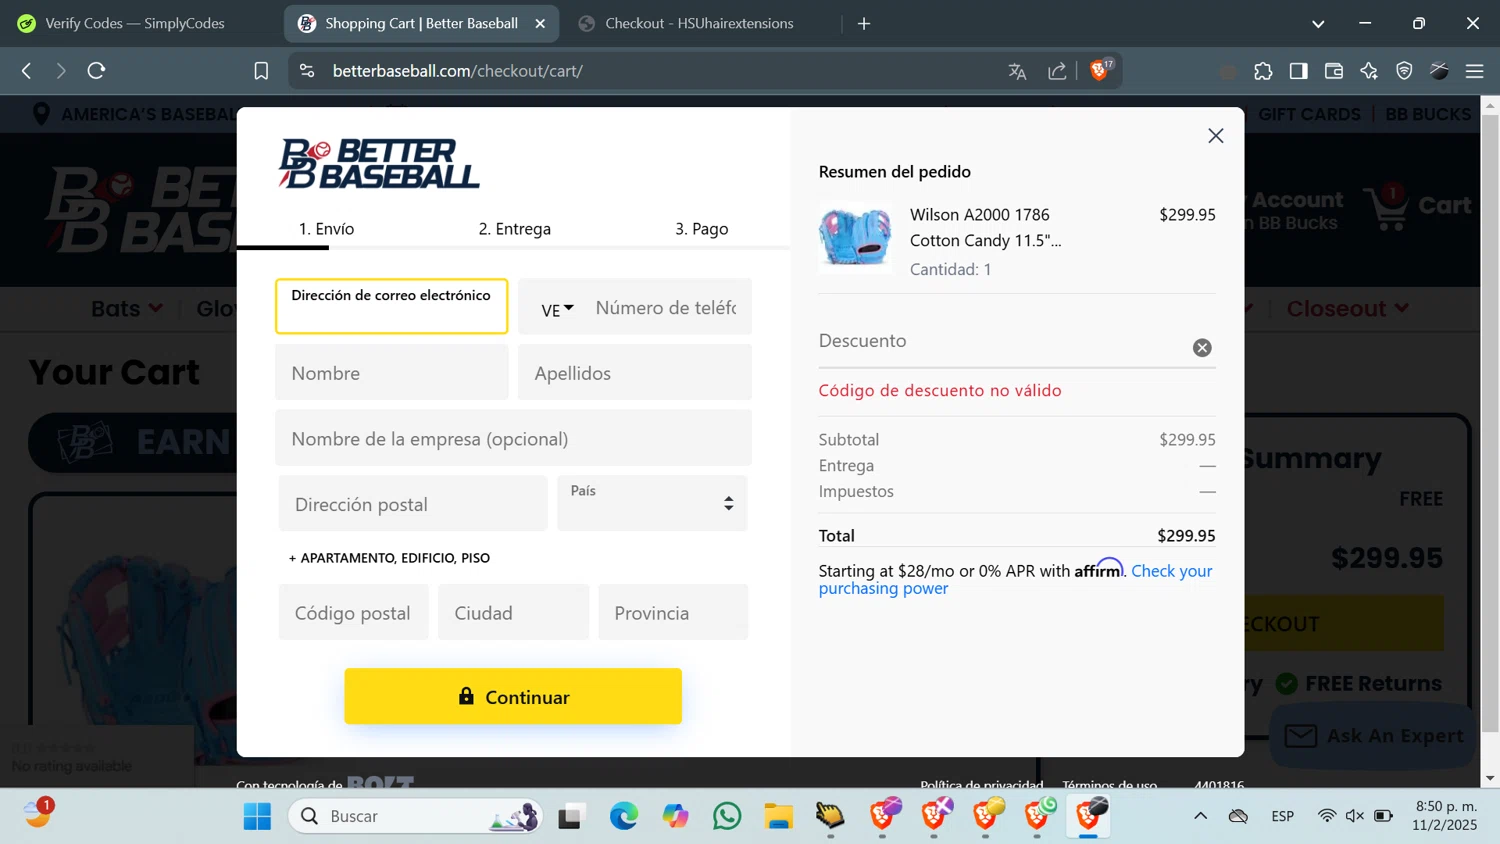Click the translate page icon
This screenshot has width=1500, height=844.
1017,71
